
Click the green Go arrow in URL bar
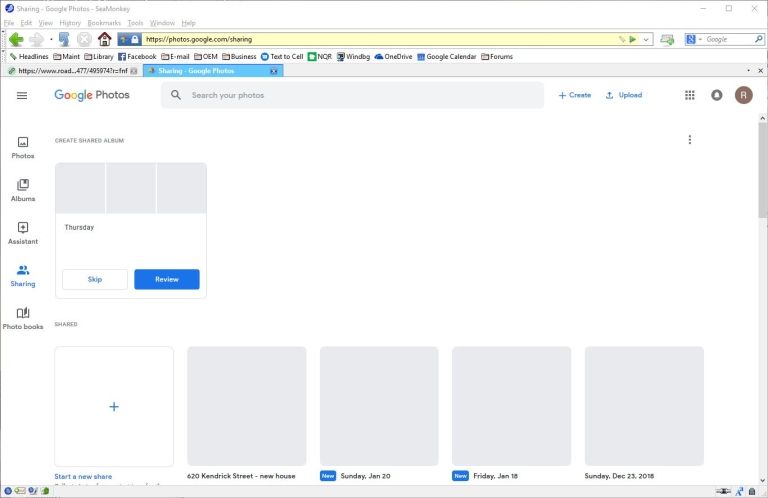[633, 39]
